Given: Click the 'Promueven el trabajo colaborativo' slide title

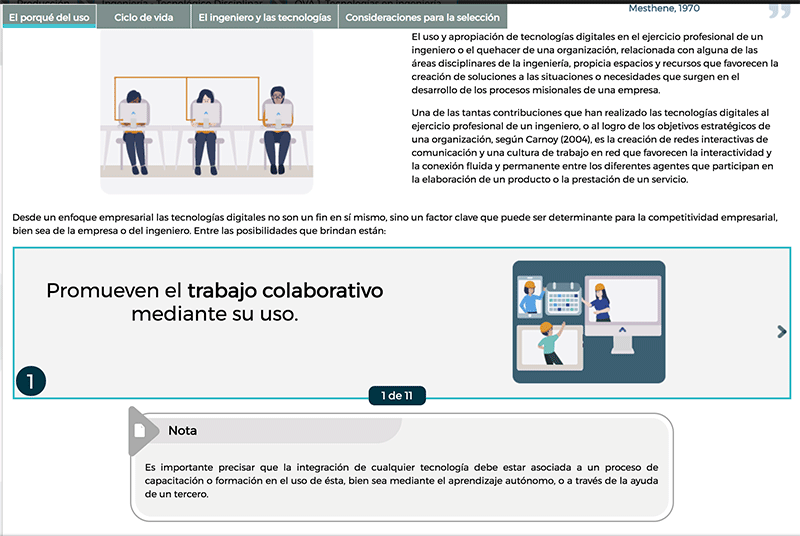Looking at the screenshot, I should (215, 302).
